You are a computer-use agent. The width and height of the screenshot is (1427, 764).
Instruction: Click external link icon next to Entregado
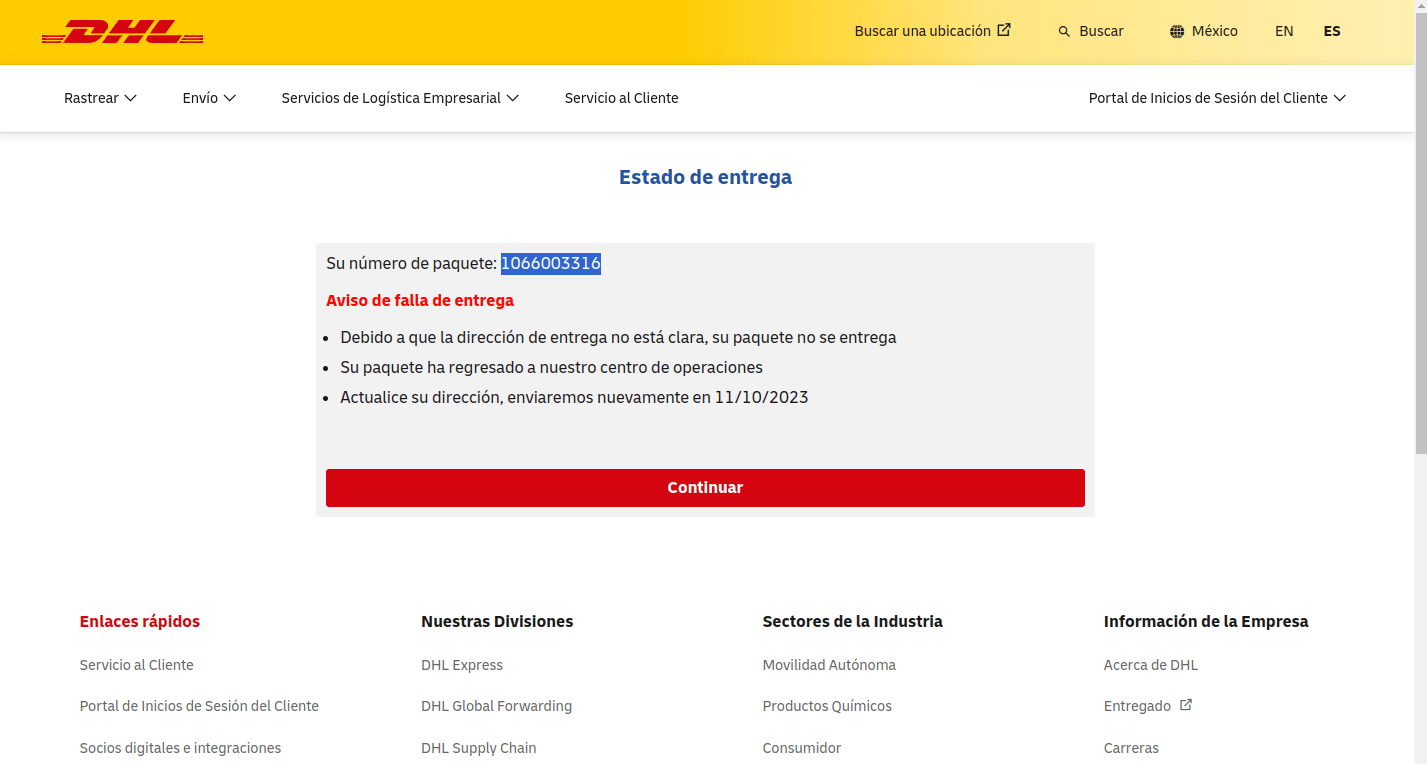1186,705
